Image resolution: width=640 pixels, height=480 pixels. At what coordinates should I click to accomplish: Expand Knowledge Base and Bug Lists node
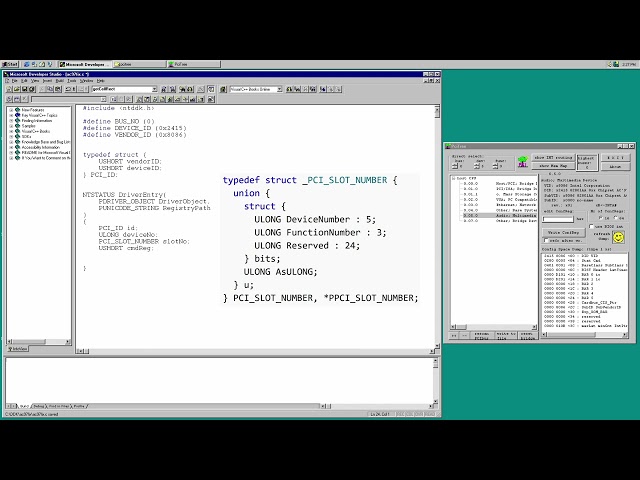[x=11, y=142]
